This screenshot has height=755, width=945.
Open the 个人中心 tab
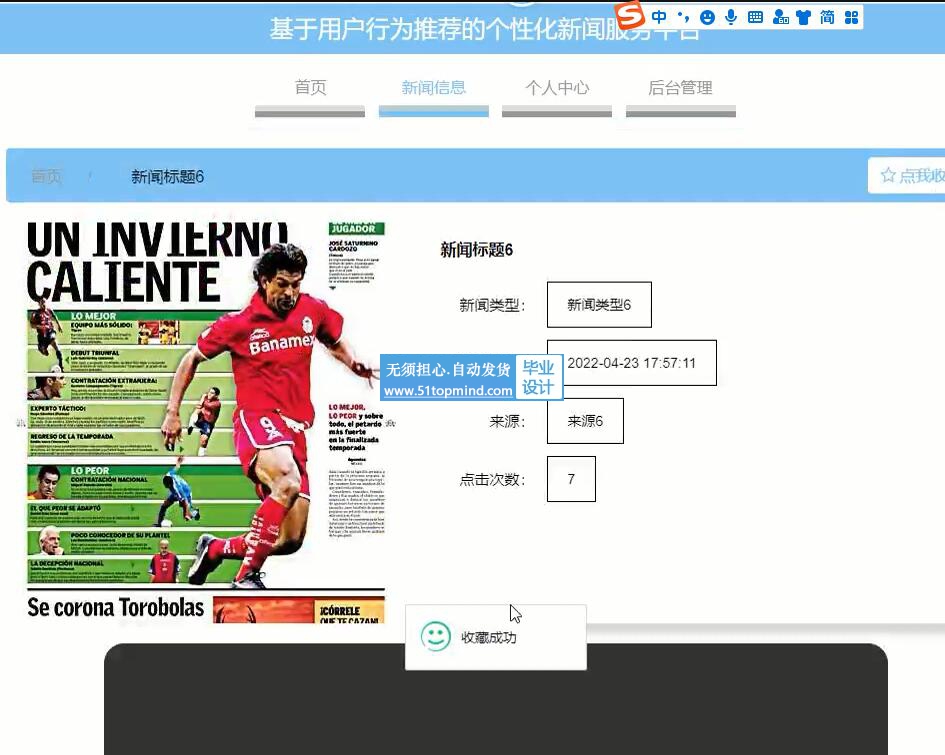[557, 89]
